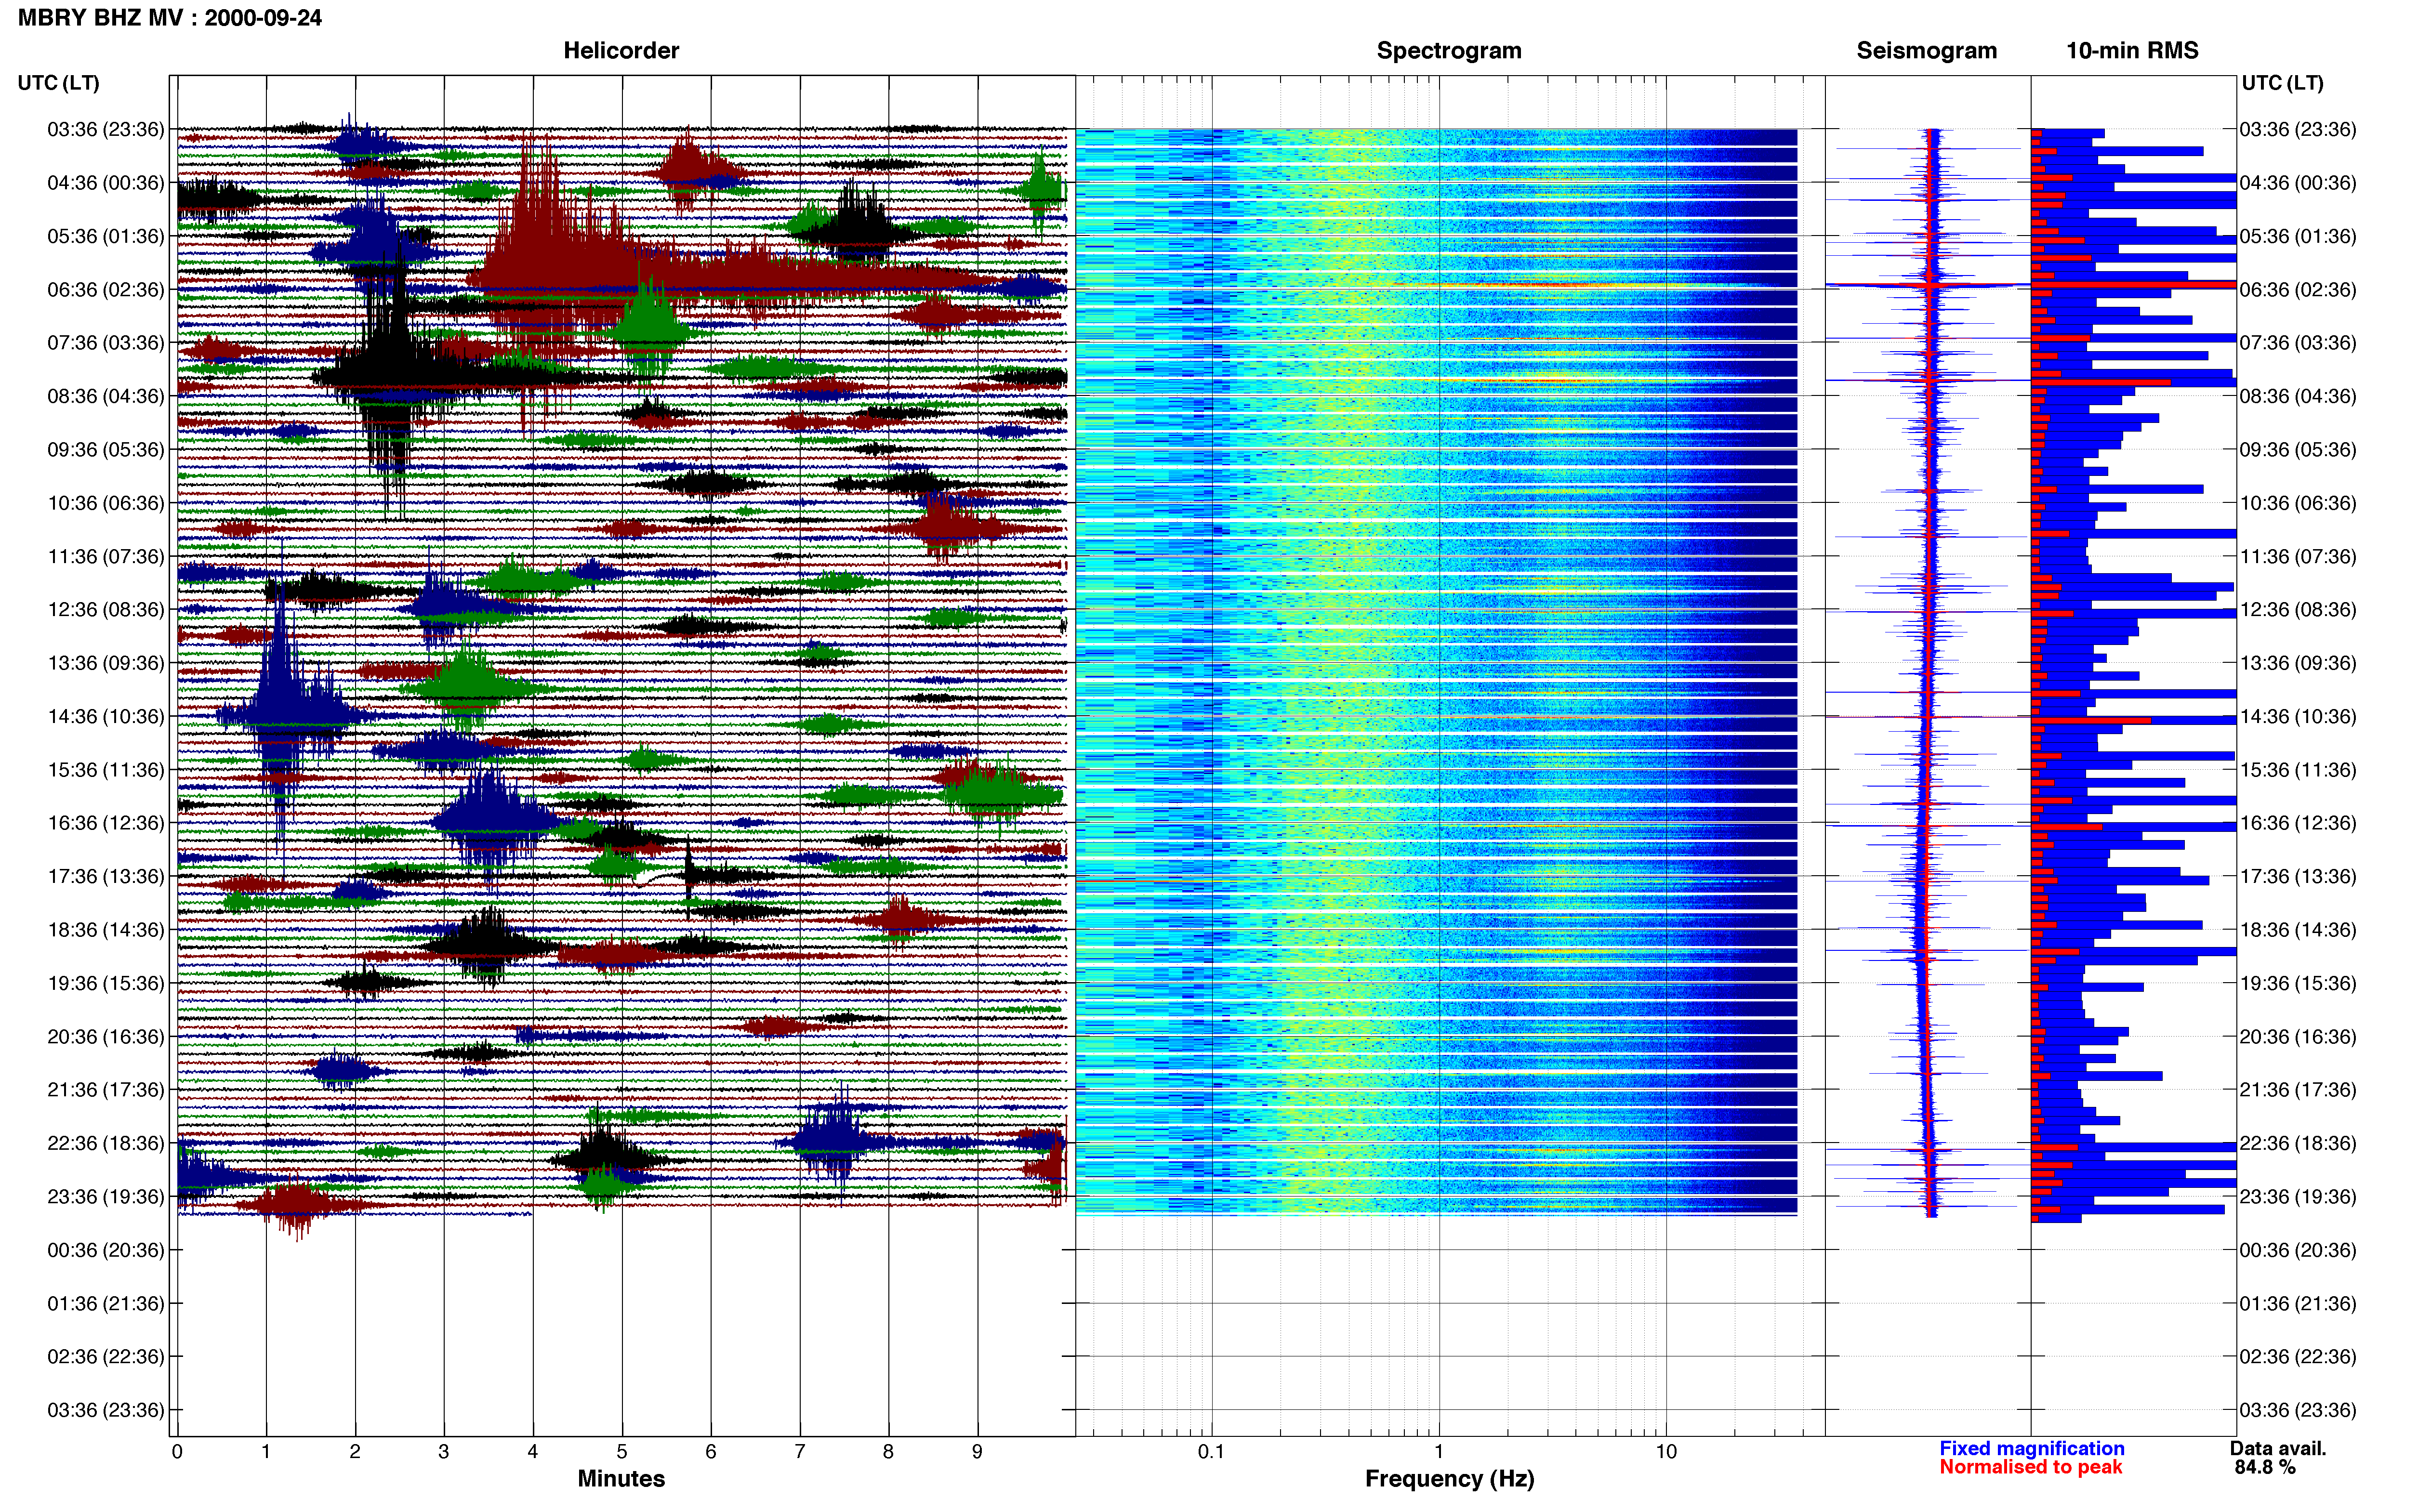Click RMS-side time label '02:36 (22:36)'
The height and width of the screenshot is (1512, 2418).
[x=2298, y=1357]
